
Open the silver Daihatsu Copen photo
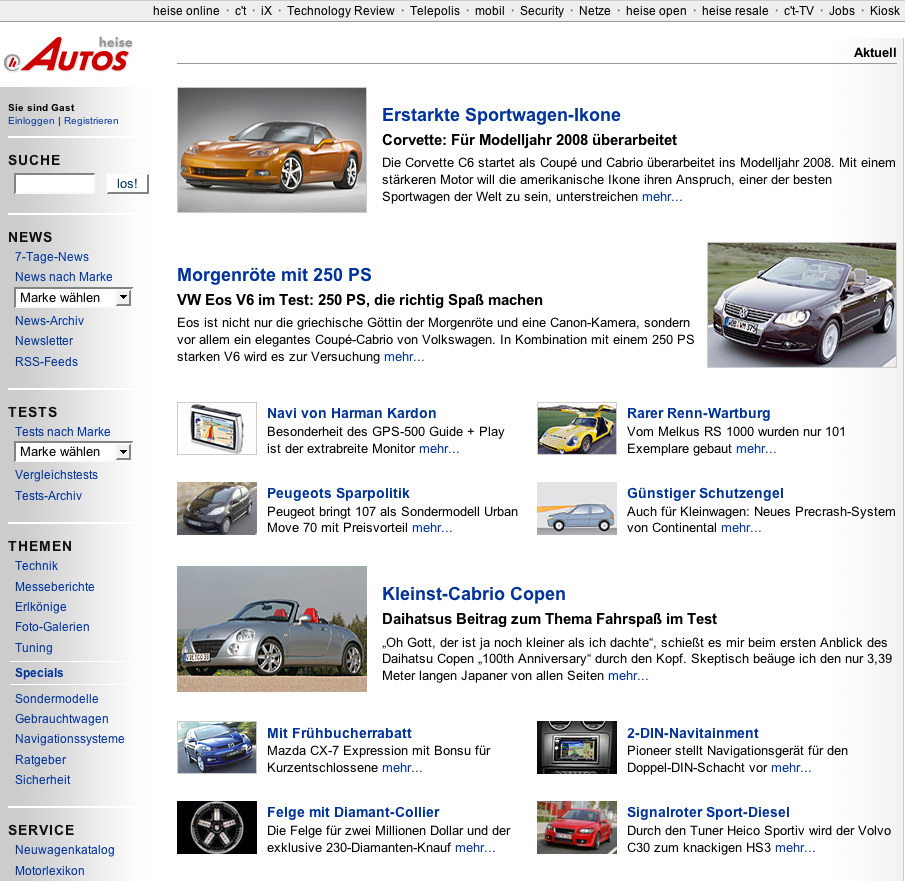272,629
